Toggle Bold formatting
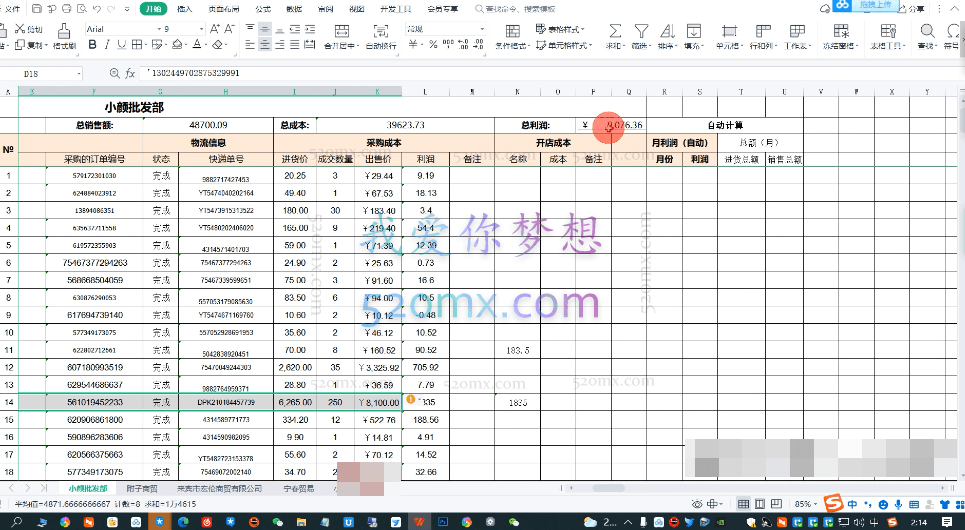 (x=92, y=44)
